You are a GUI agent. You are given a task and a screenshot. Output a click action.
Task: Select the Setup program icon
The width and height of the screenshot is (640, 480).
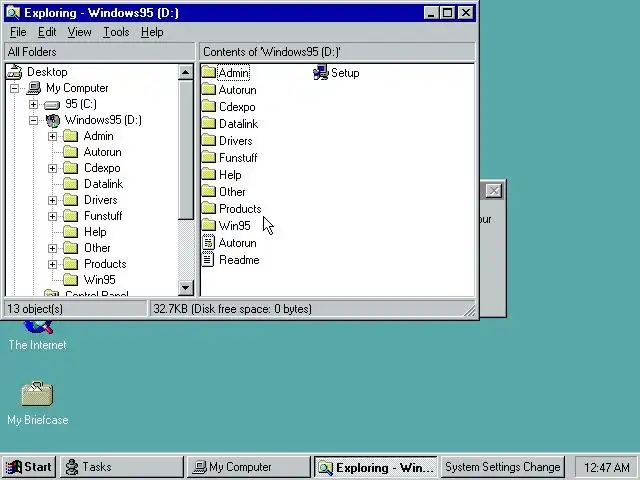tap(321, 73)
